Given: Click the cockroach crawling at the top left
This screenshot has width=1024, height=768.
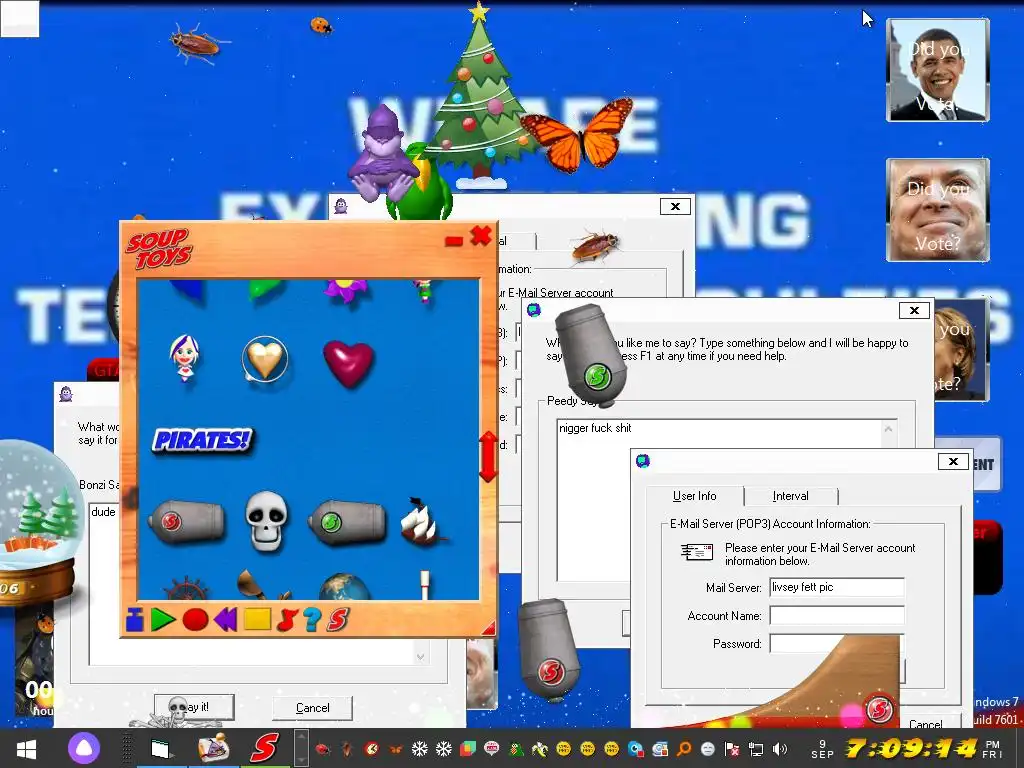Looking at the screenshot, I should point(196,43).
